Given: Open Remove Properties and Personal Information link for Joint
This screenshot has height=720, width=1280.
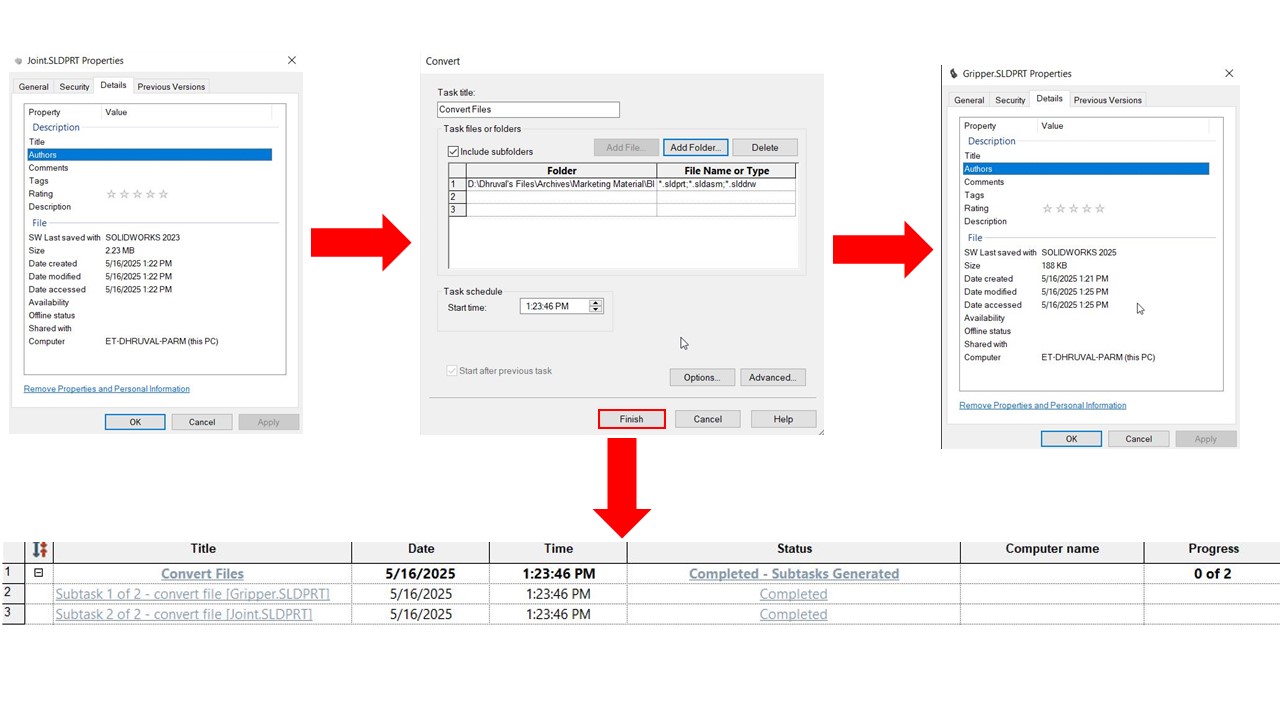Looking at the screenshot, I should [106, 389].
